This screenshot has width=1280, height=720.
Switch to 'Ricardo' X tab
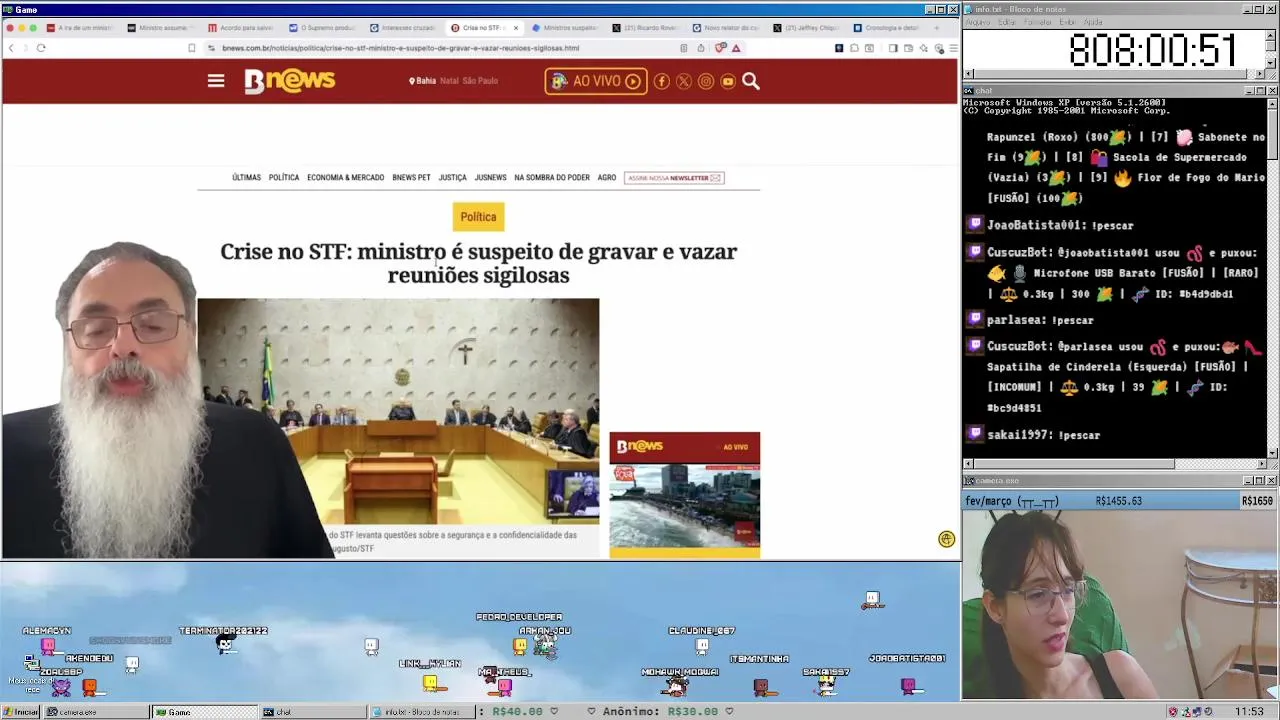(x=648, y=28)
